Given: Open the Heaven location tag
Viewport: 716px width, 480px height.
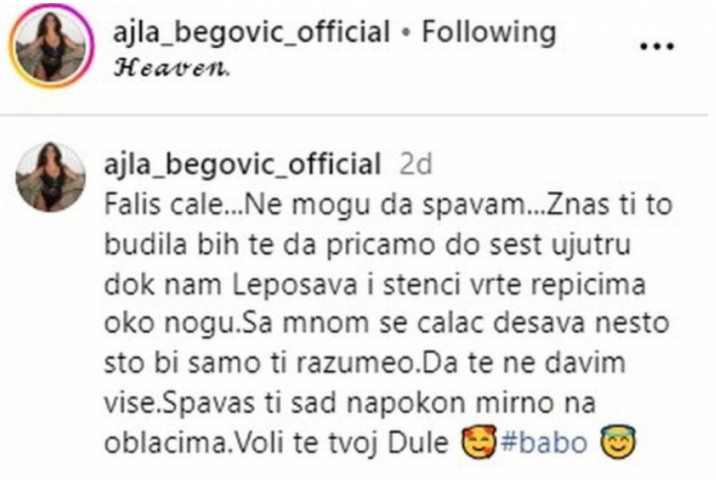Looking at the screenshot, I should 171,69.
